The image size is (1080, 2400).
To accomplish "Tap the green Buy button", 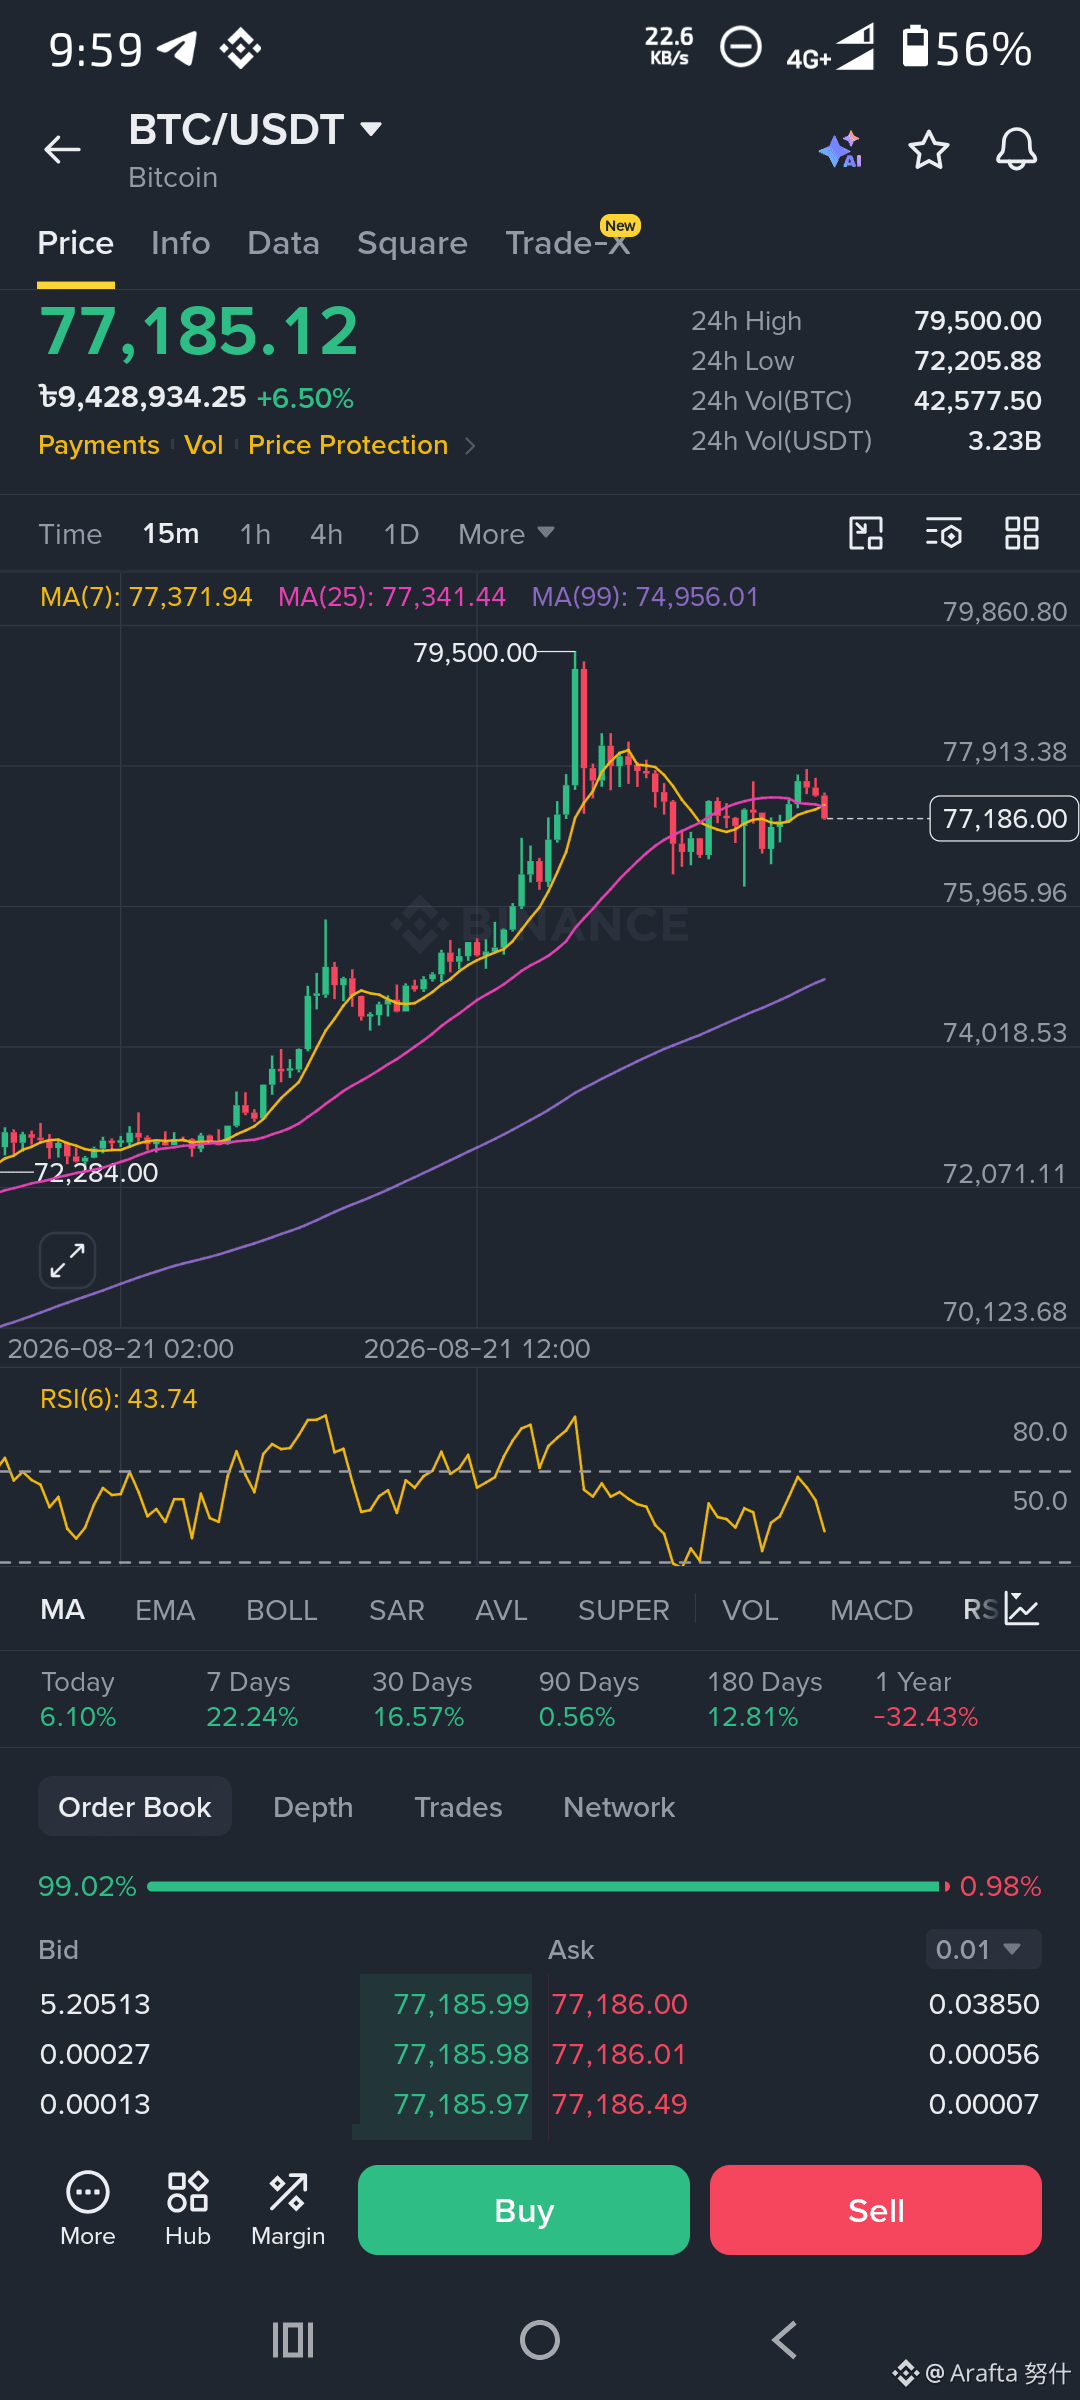I will click(524, 2210).
